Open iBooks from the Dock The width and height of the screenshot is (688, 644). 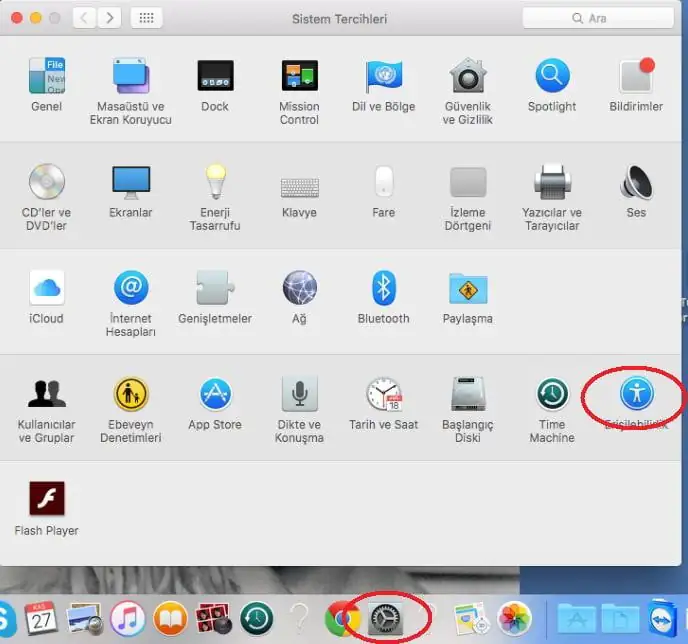pyautogui.click(x=170, y=619)
